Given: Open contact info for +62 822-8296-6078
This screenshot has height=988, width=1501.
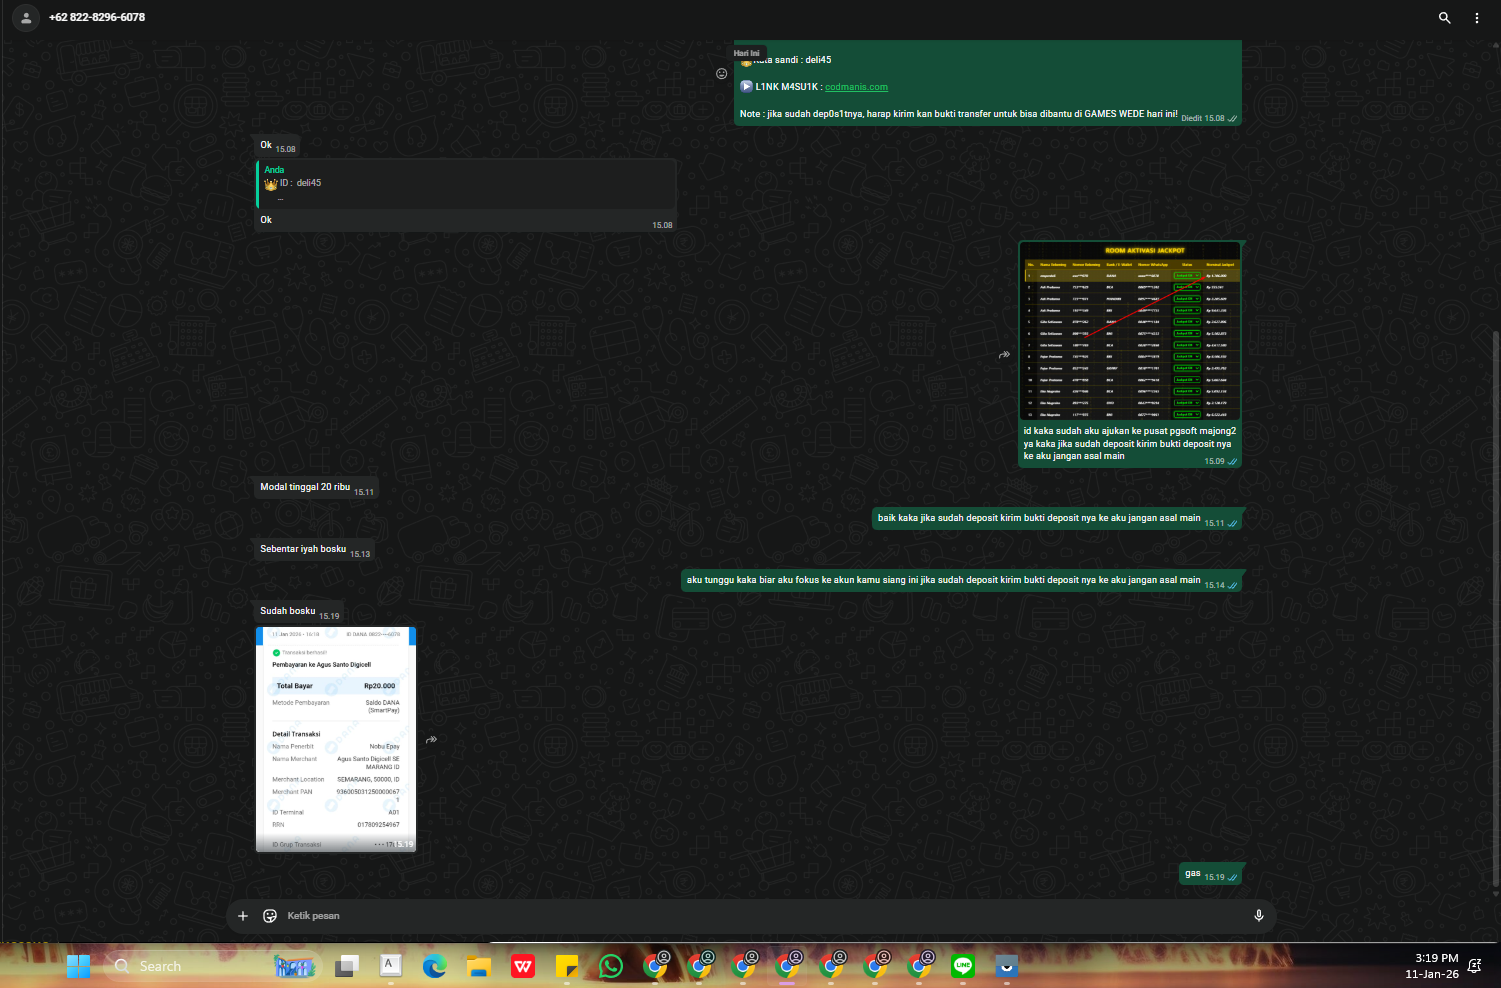Looking at the screenshot, I should (97, 17).
